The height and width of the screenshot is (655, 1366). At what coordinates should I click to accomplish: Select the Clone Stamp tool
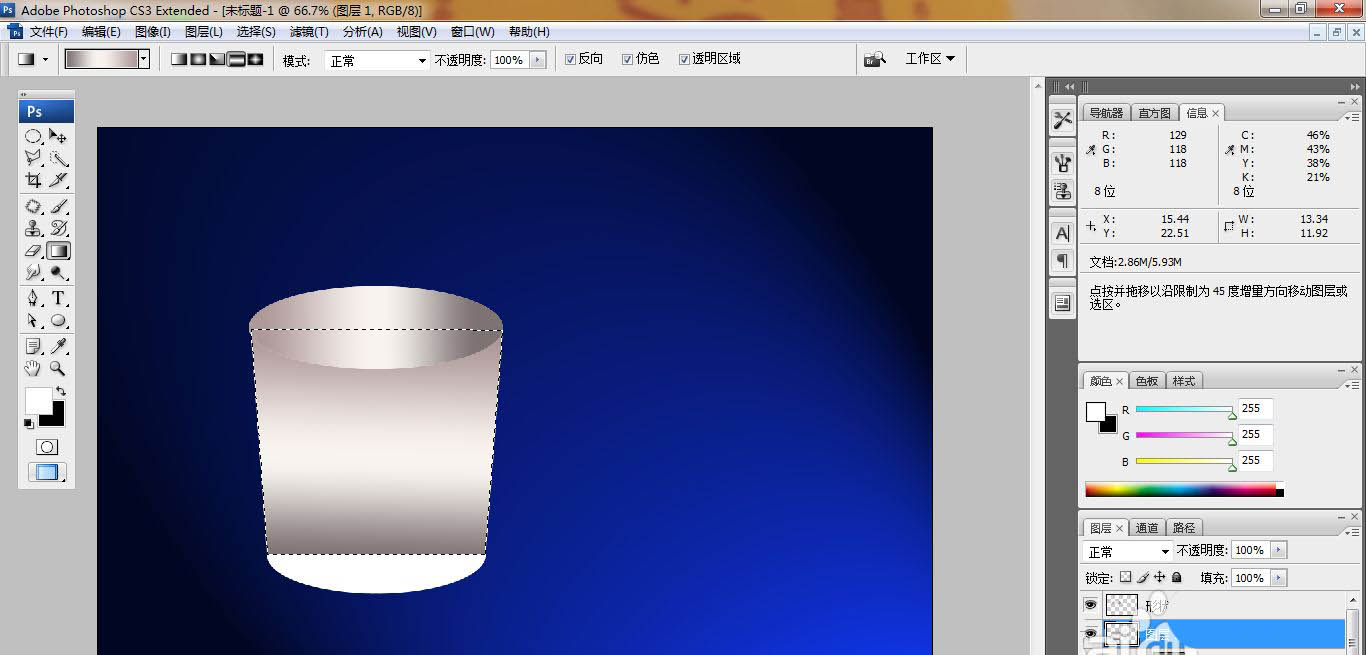coord(33,228)
